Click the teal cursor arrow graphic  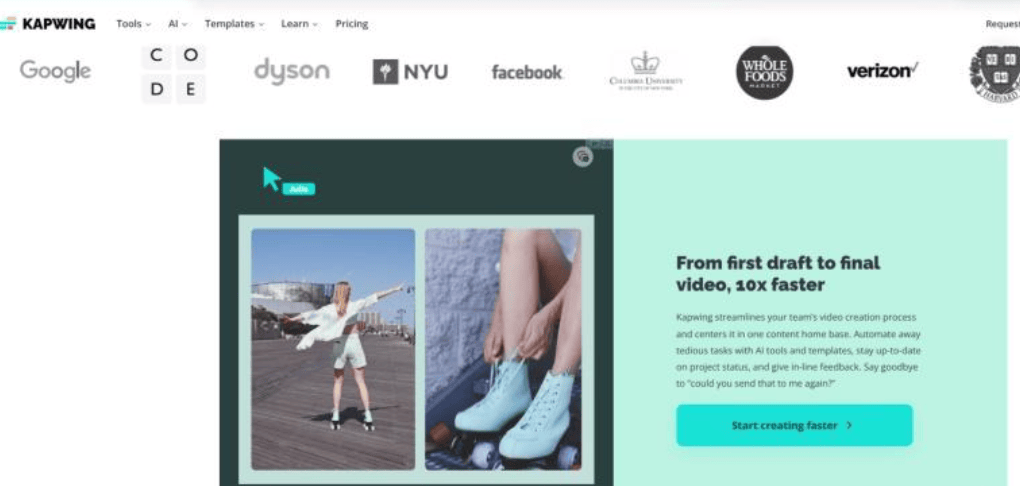(271, 178)
